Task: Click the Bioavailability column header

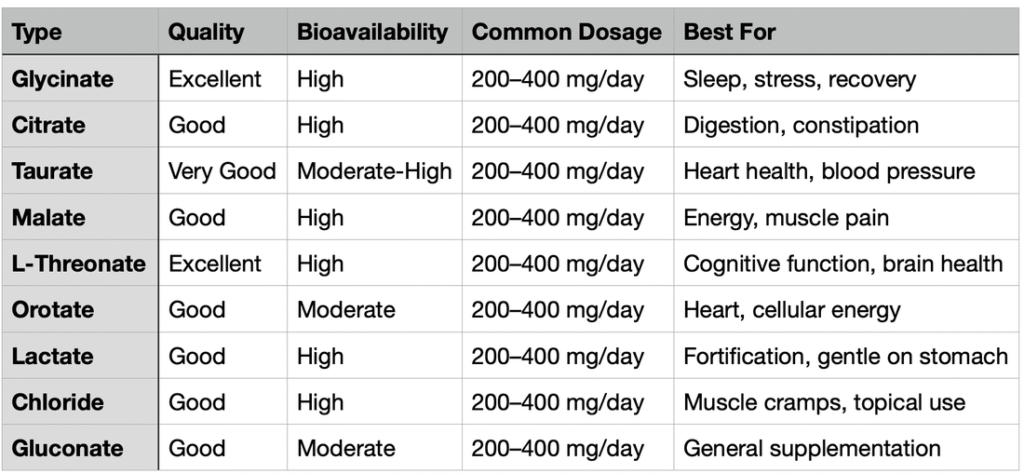Action: pos(372,32)
